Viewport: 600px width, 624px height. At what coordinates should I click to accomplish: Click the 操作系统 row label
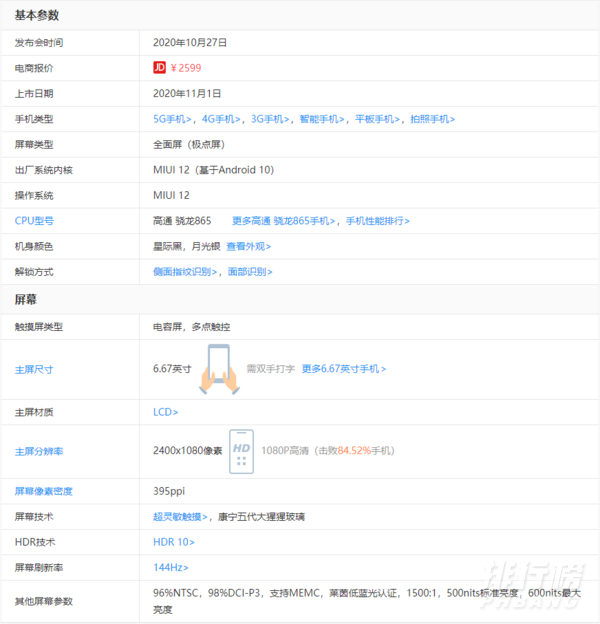[34, 195]
